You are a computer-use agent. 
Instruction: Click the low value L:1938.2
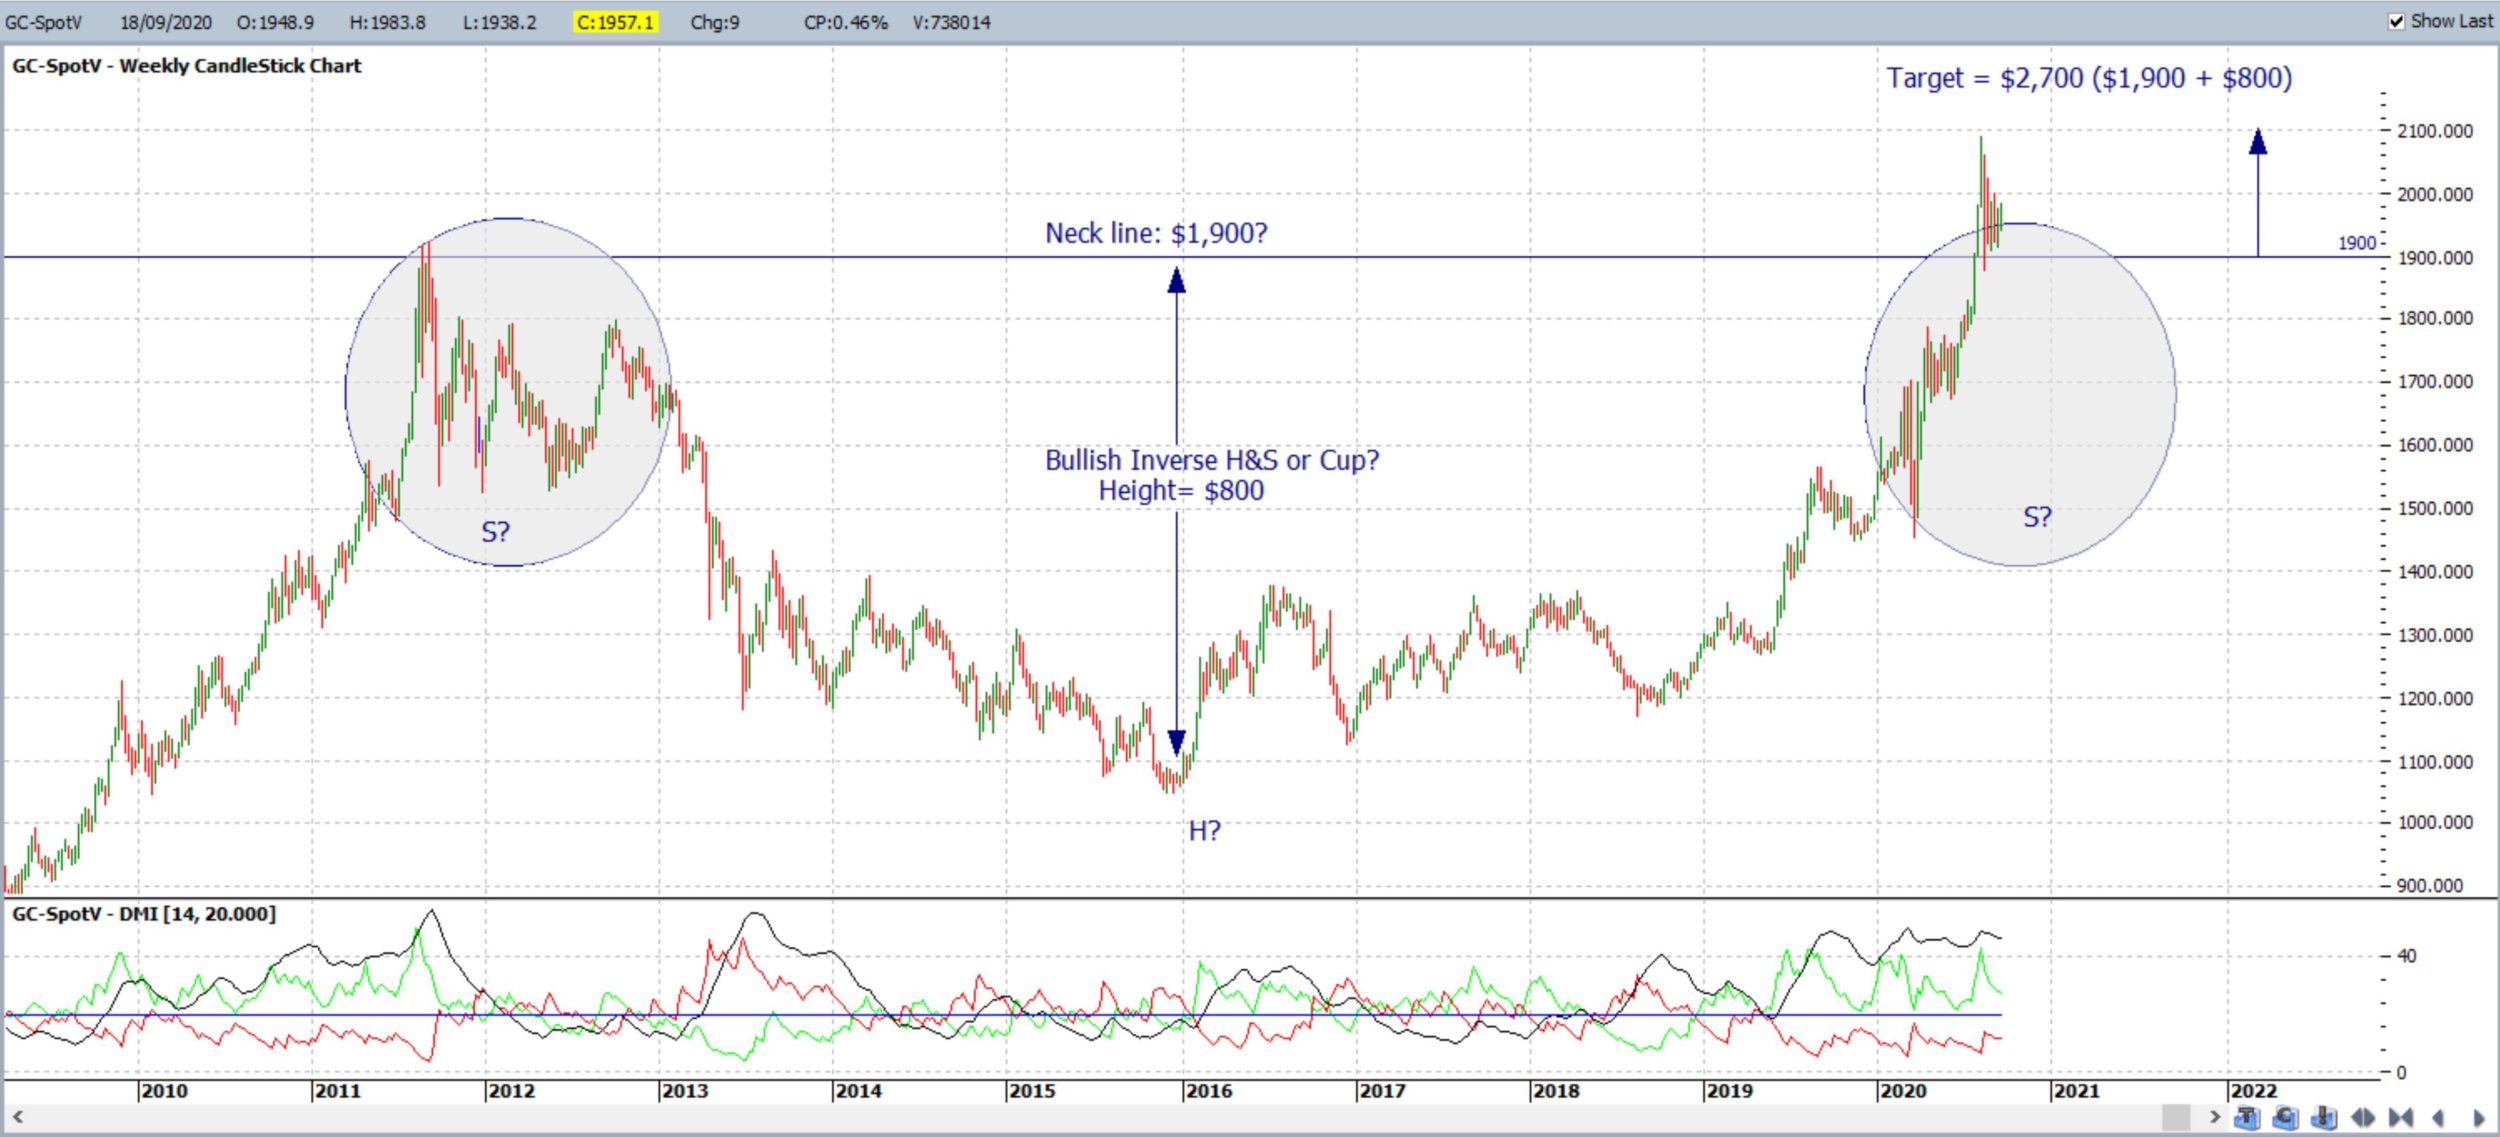pyautogui.click(x=499, y=22)
